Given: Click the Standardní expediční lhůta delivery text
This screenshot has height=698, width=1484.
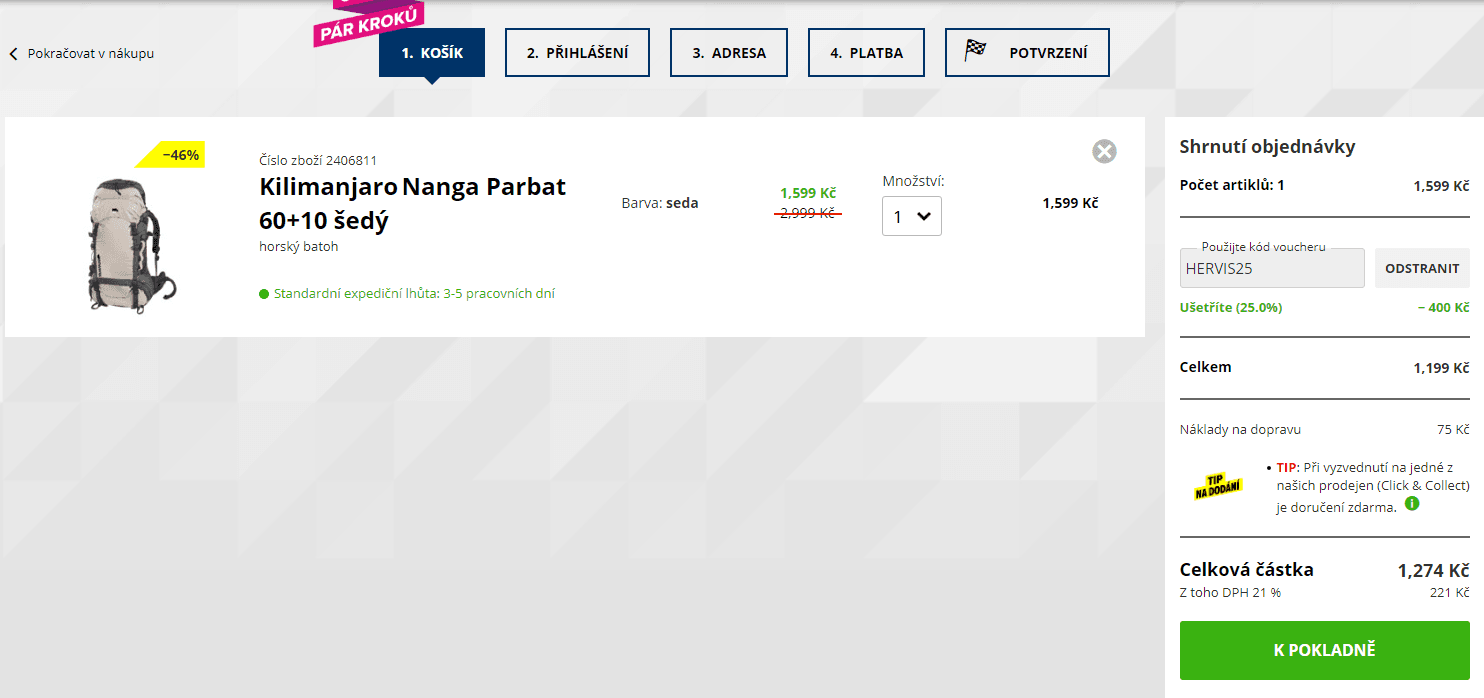Looking at the screenshot, I should (x=414, y=294).
